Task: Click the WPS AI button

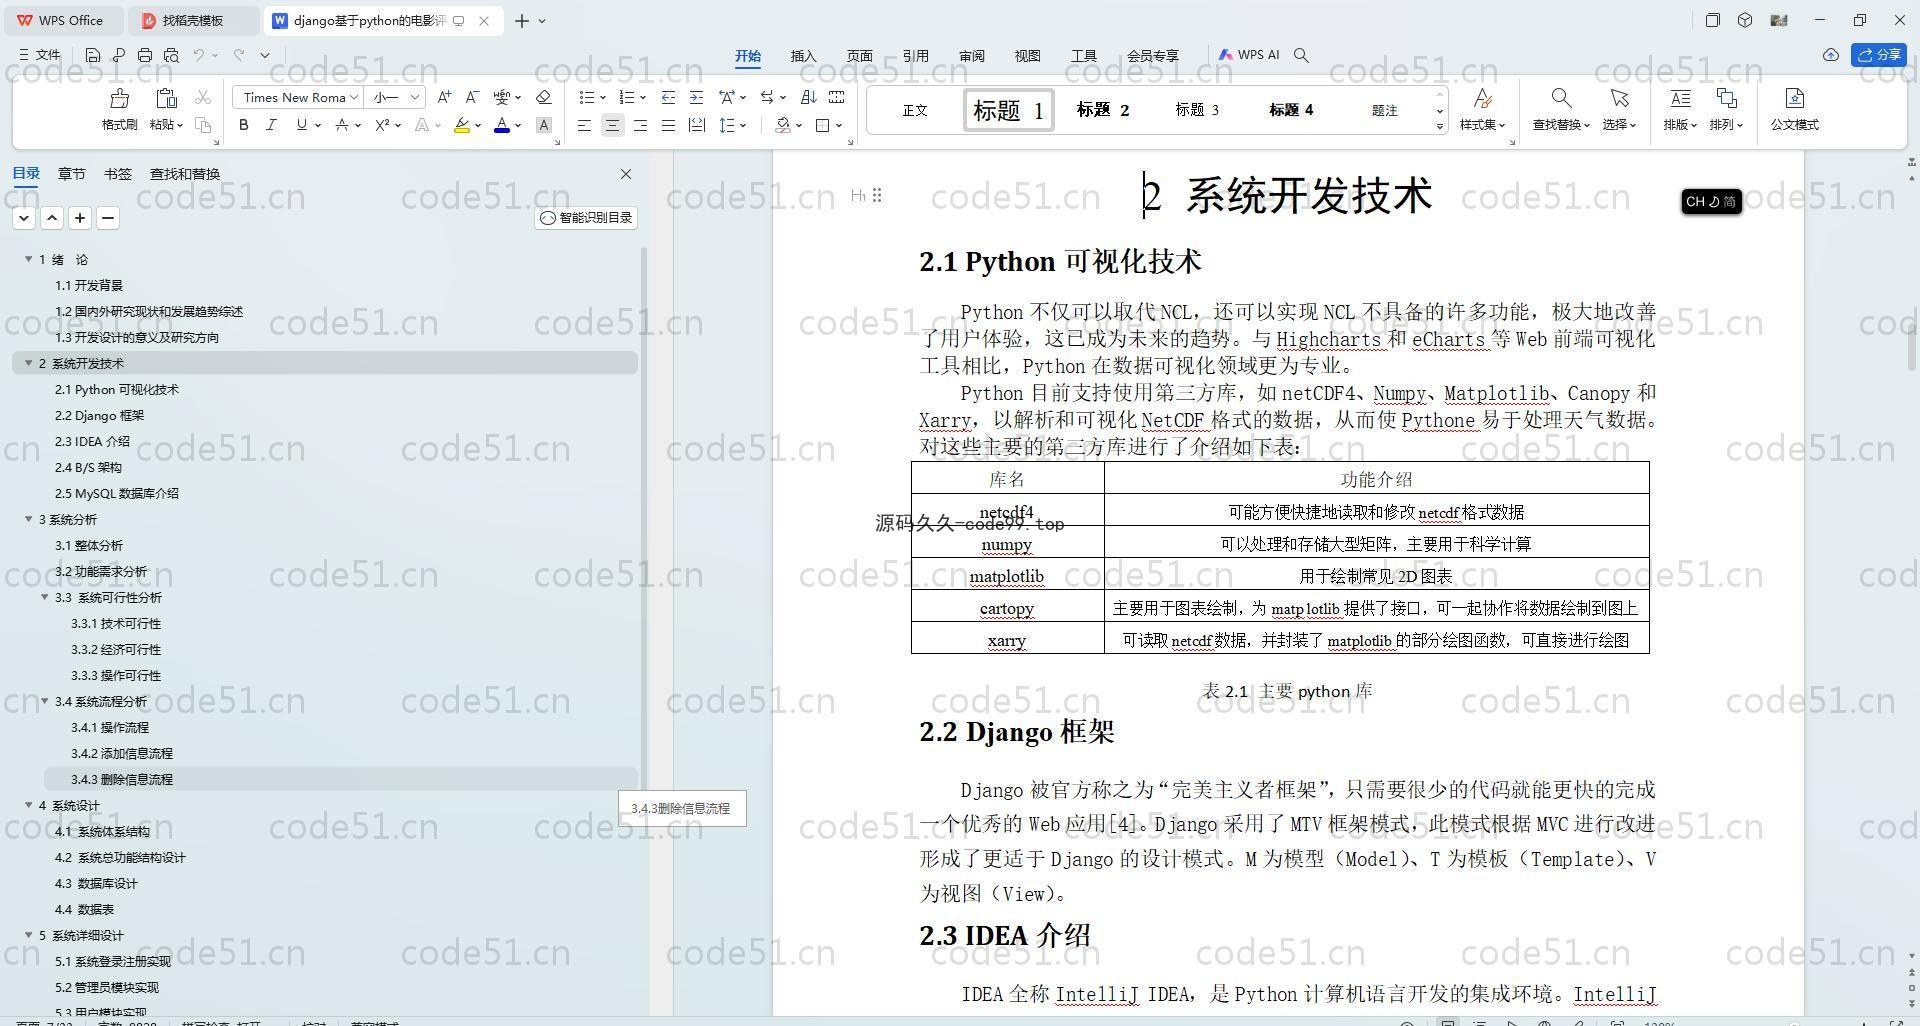Action: click(x=1249, y=55)
